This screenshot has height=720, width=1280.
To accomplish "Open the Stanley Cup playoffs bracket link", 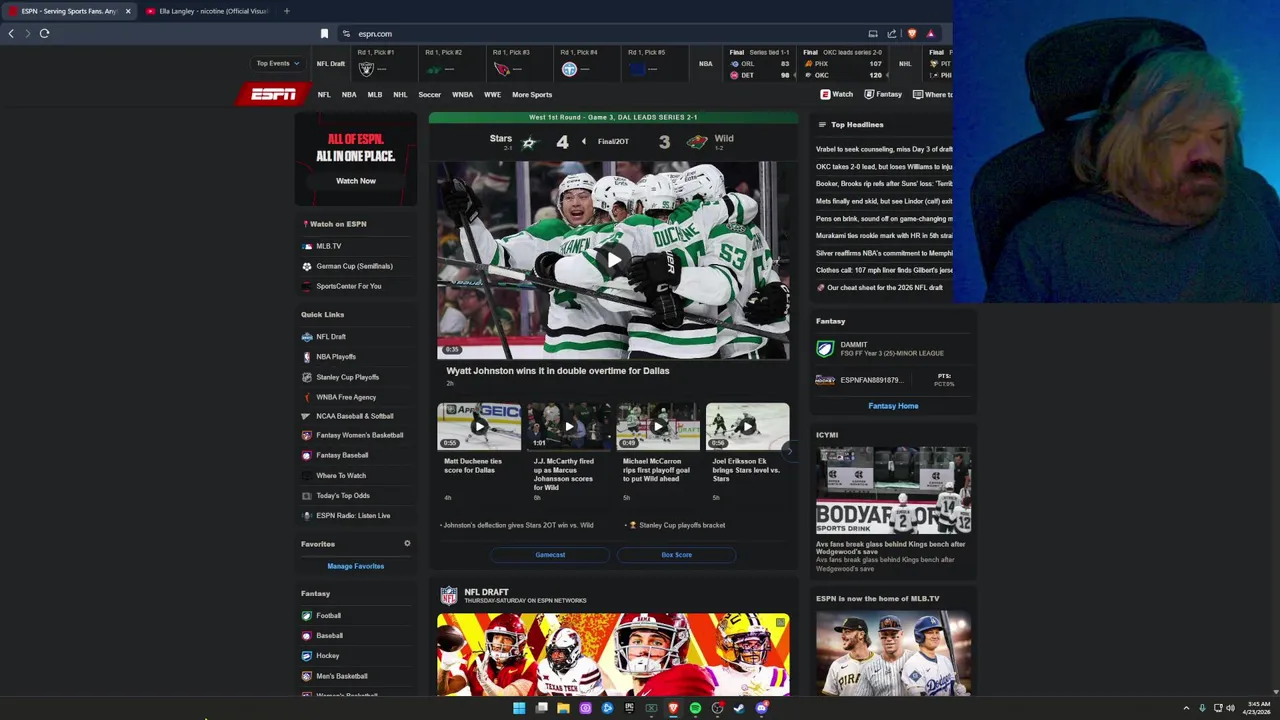I will coord(681,525).
